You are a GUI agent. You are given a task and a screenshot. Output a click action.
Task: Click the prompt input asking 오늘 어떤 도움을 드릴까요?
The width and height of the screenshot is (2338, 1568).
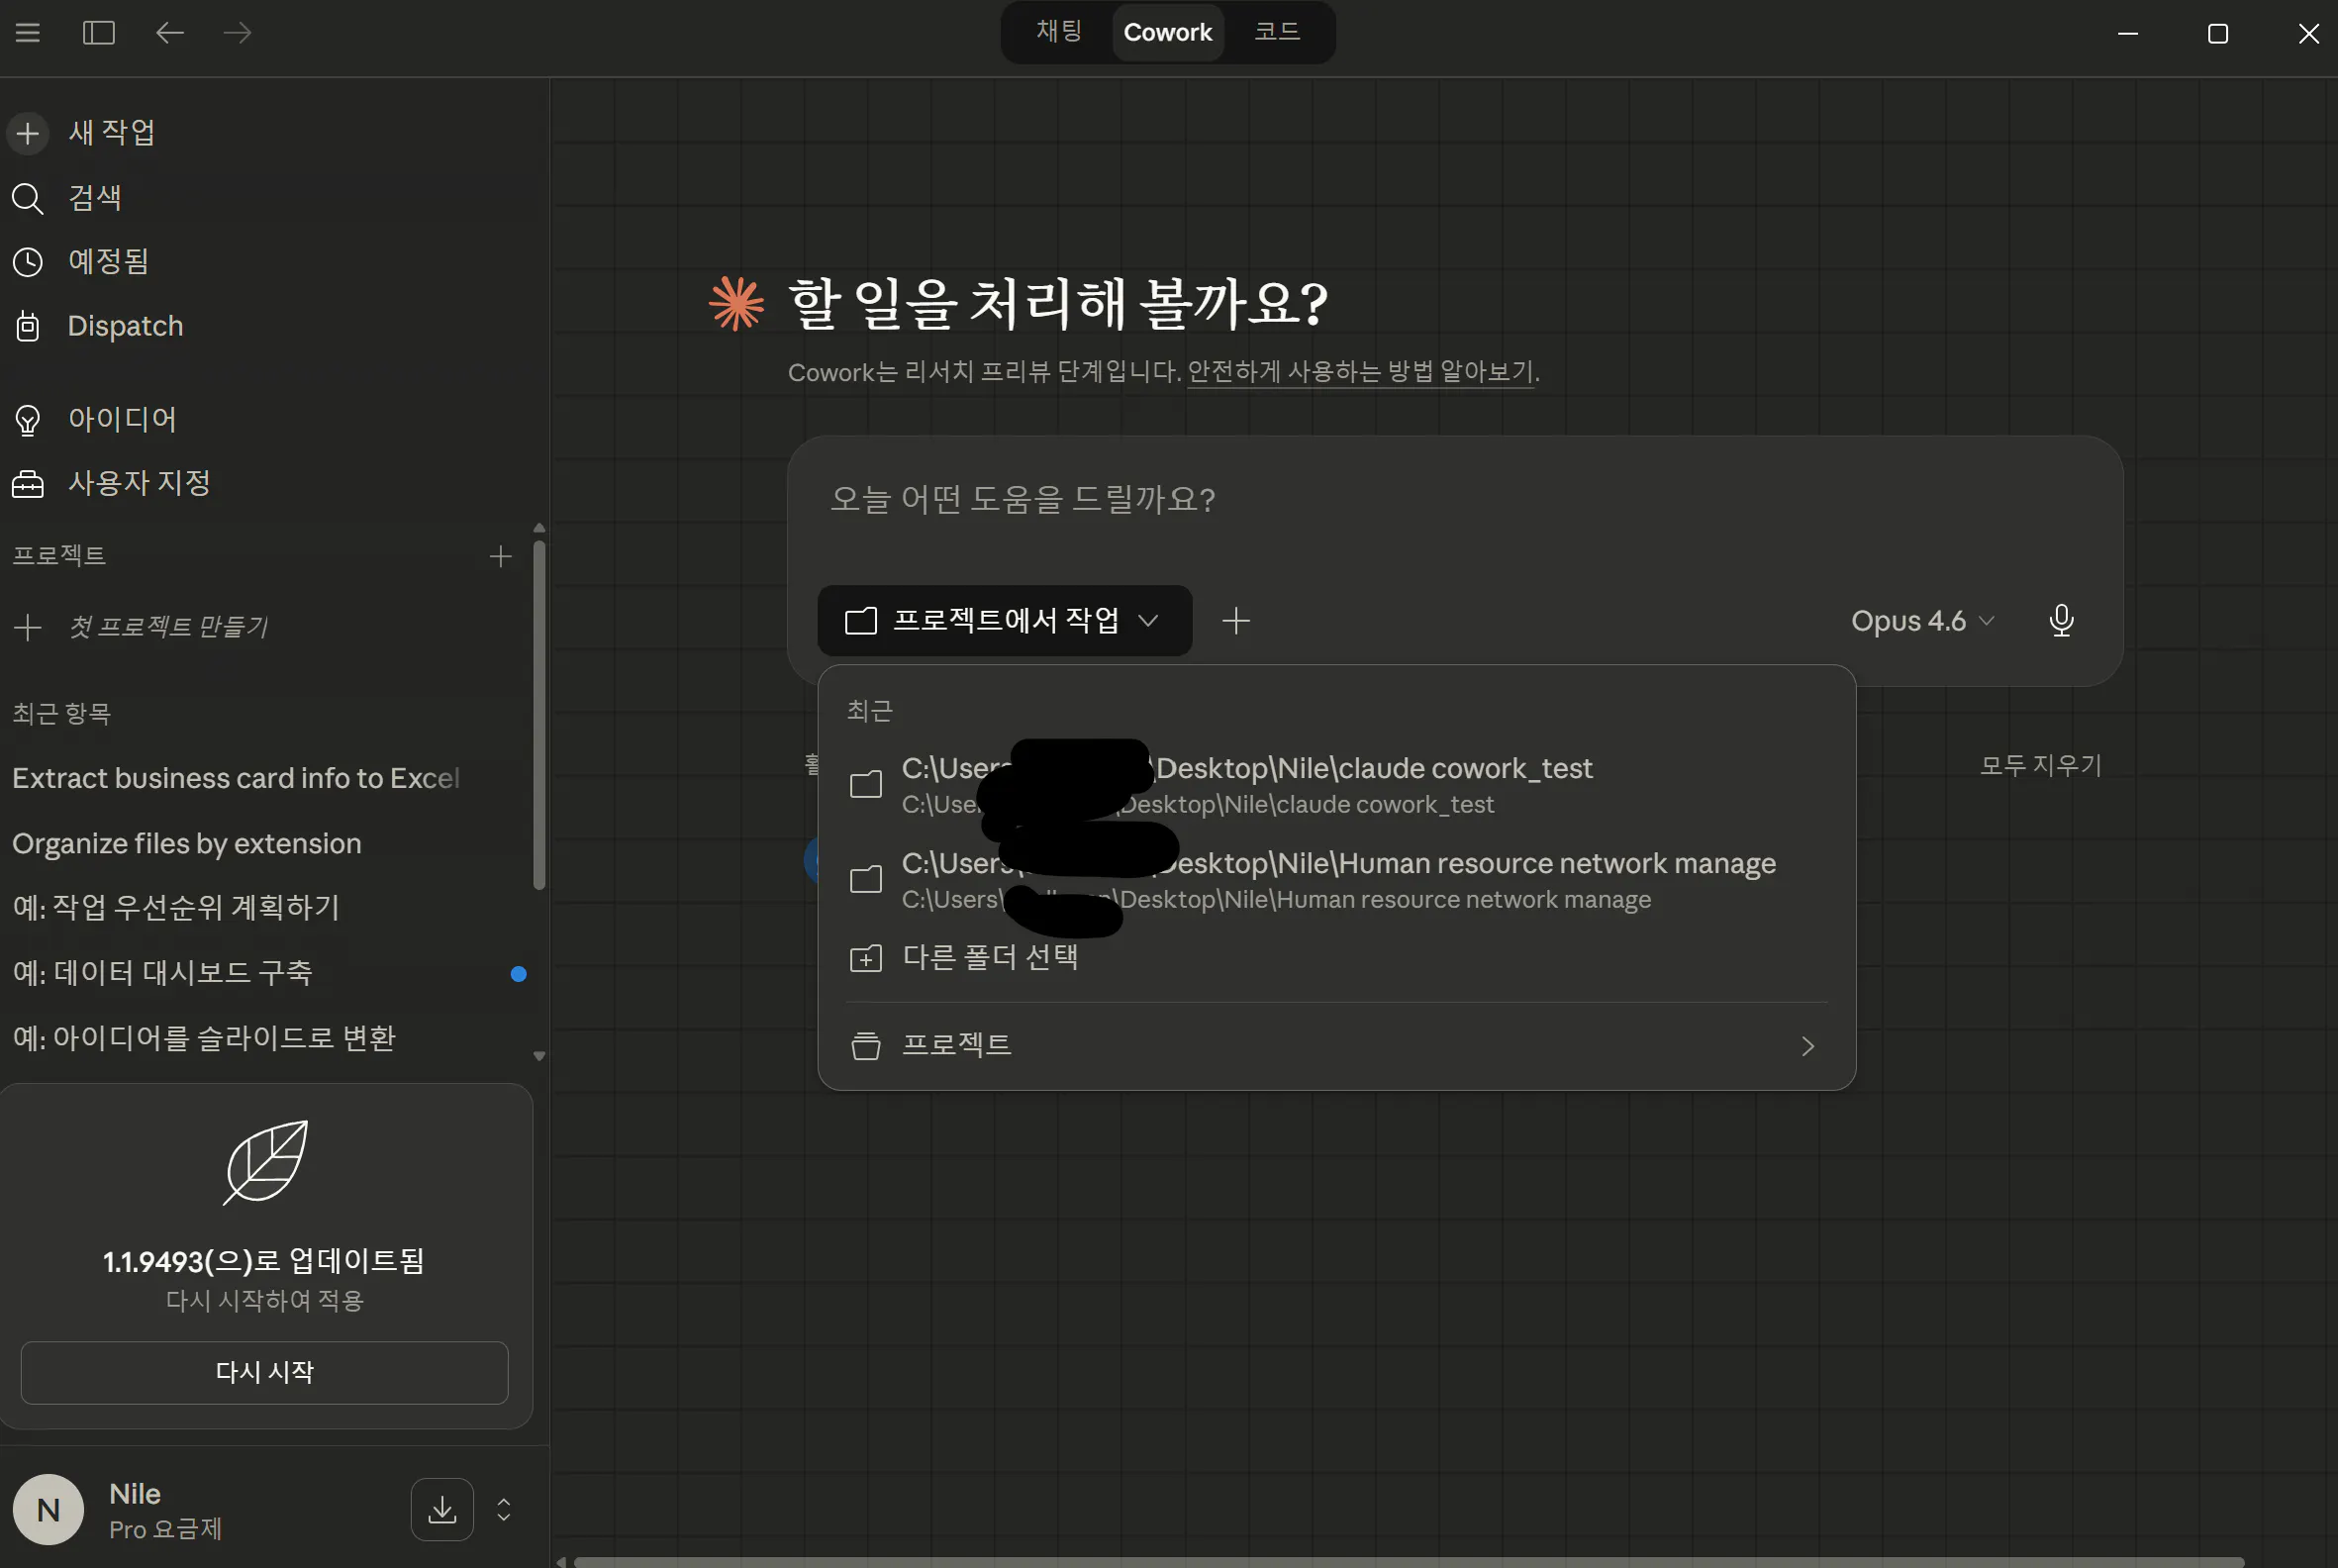(1022, 500)
